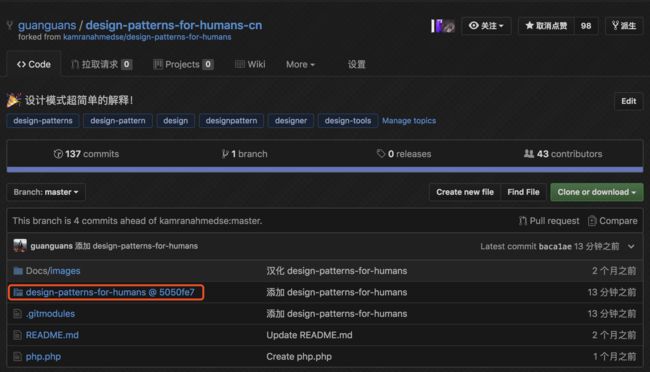Click the submodule row commit message link

337,292
